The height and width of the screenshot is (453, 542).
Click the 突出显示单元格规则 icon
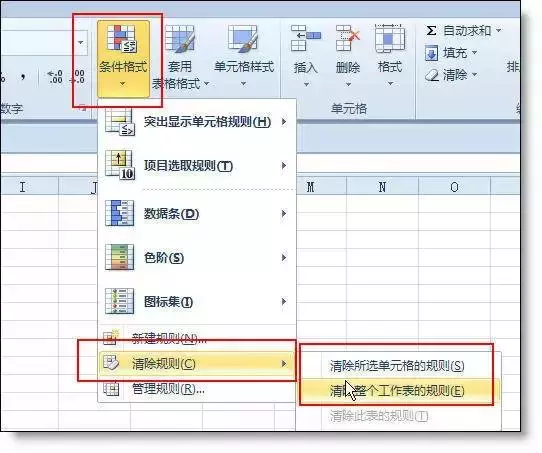pos(120,122)
